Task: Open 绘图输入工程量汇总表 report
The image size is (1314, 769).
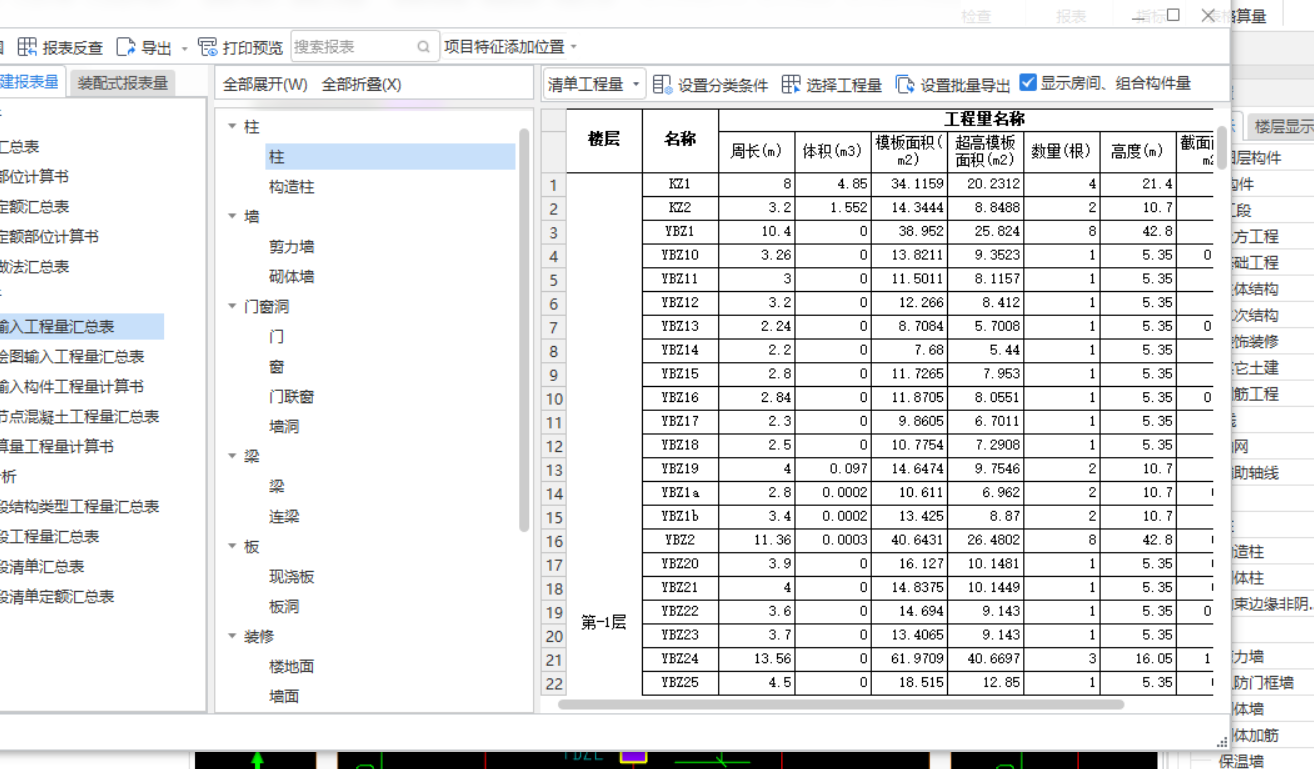Action: click(x=72, y=357)
